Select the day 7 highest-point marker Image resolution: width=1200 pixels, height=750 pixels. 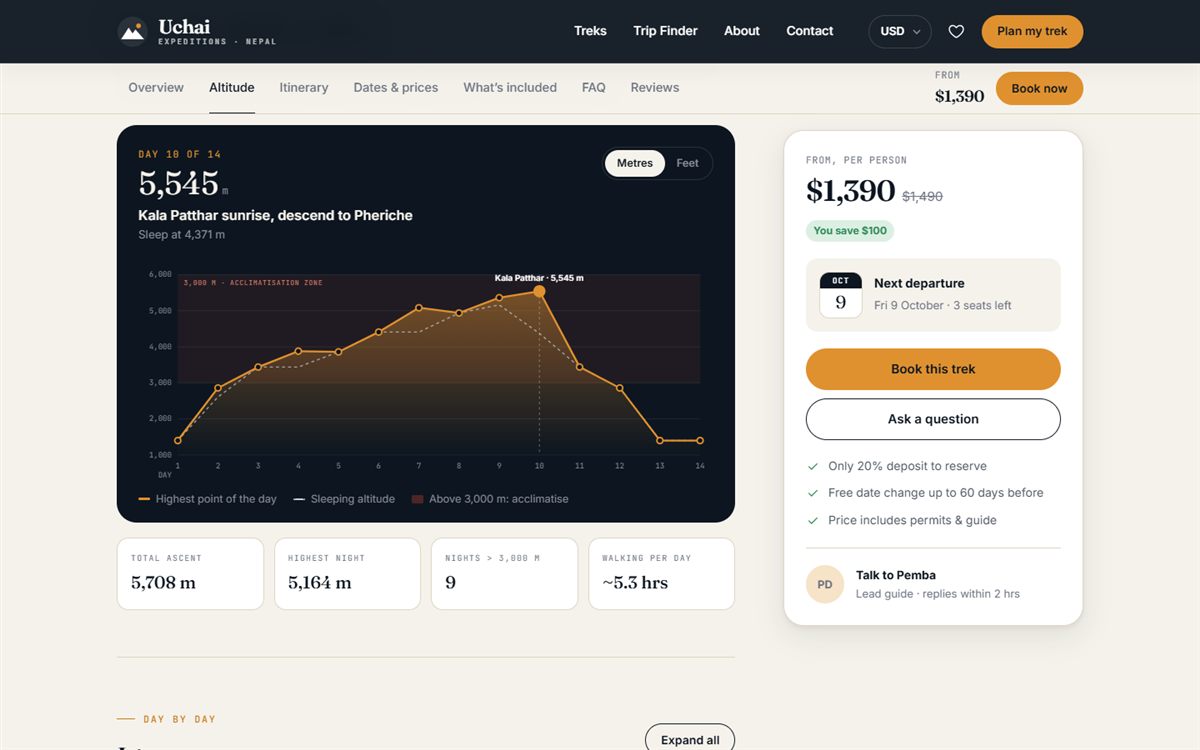click(x=419, y=308)
